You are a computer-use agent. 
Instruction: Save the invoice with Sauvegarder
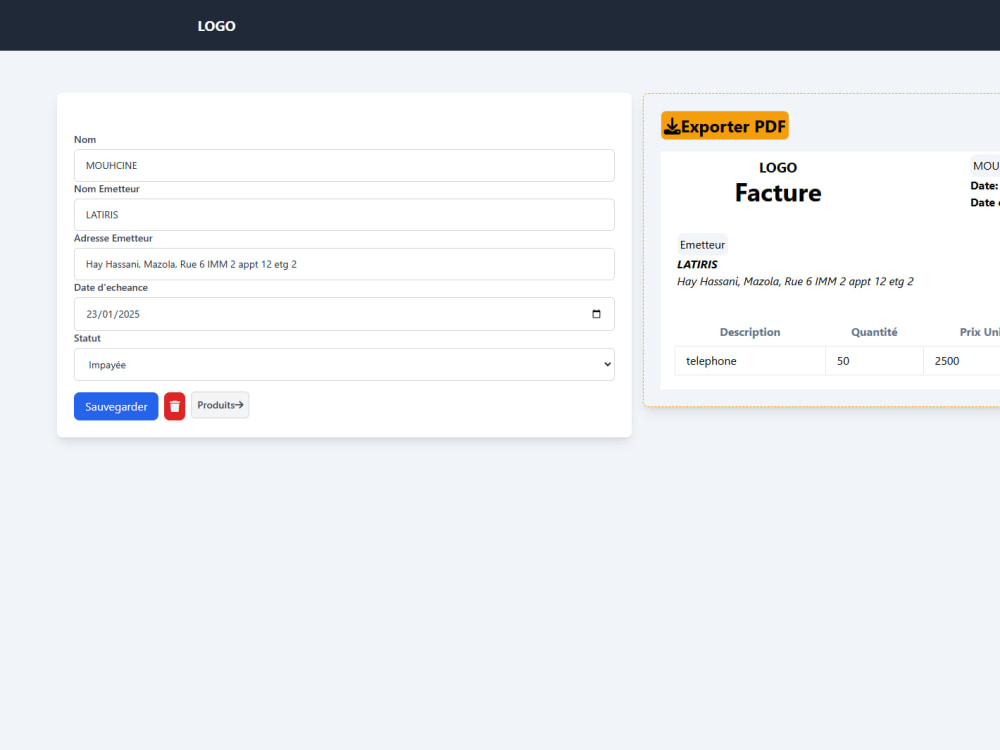point(116,406)
